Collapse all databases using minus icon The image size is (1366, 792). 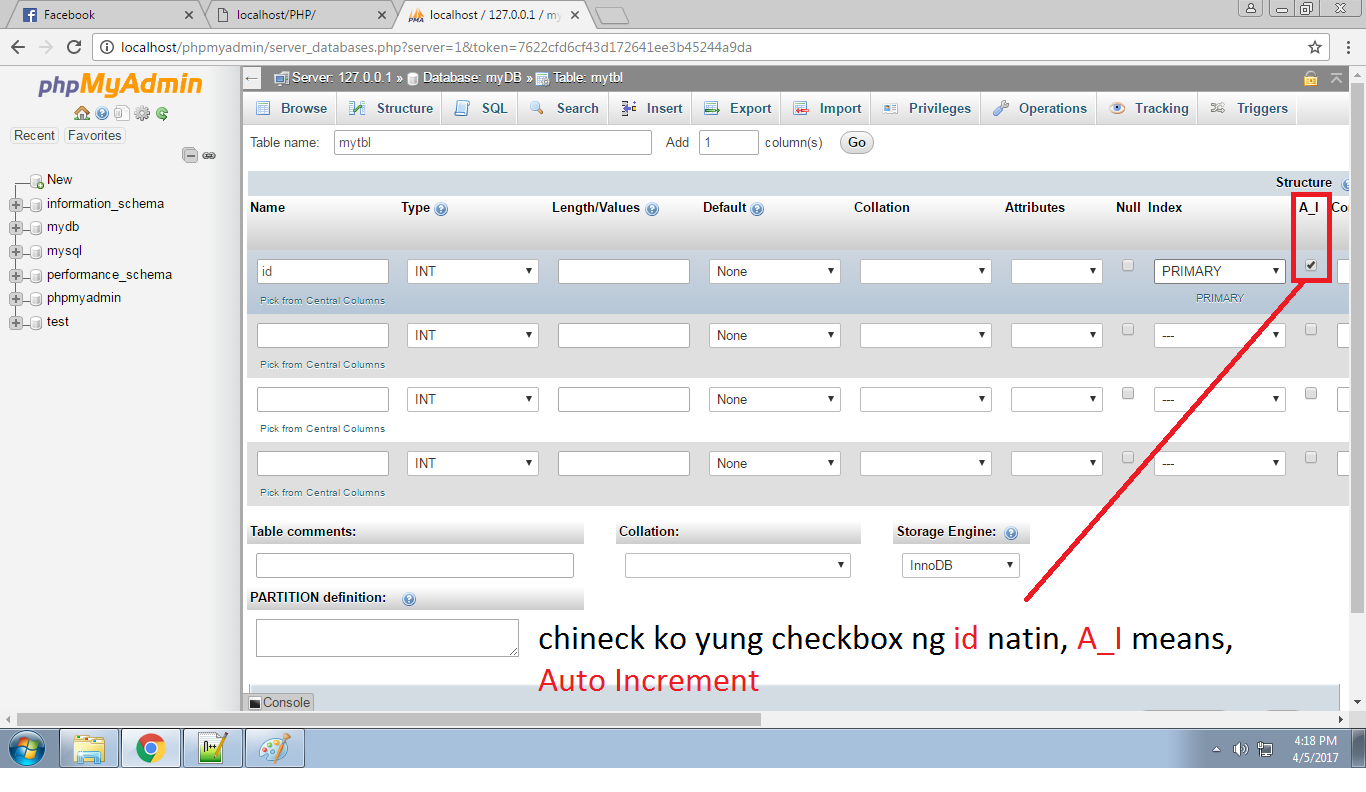pos(190,155)
